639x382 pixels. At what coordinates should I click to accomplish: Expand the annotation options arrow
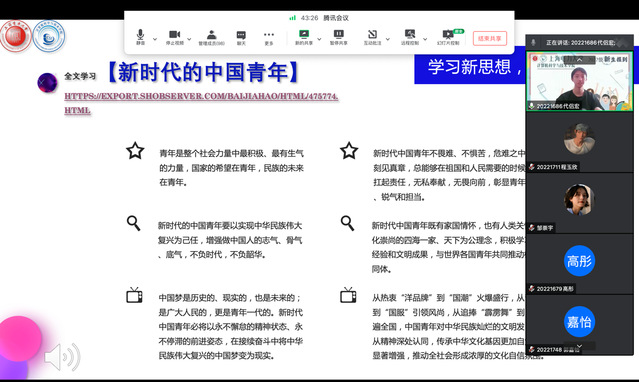tap(388, 39)
